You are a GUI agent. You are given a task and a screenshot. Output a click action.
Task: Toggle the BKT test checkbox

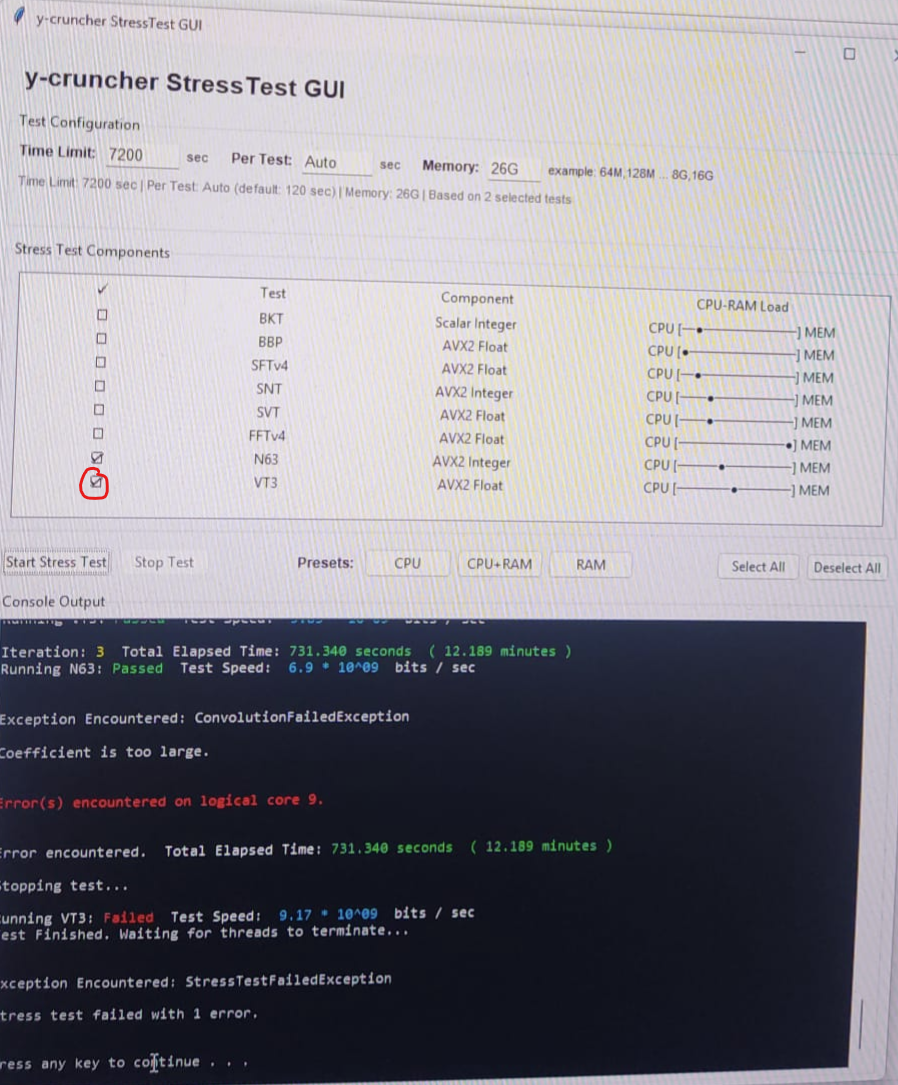tap(102, 315)
